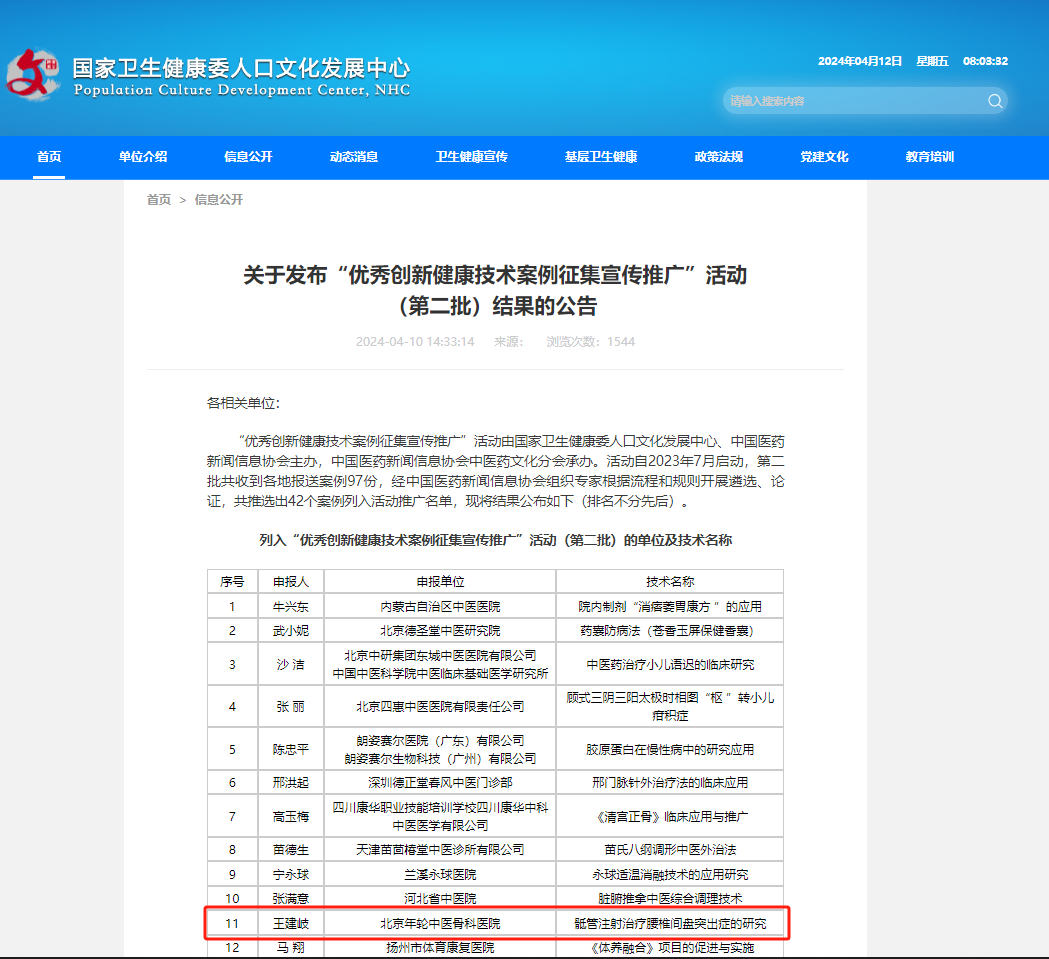Select the 首页 navigation menu item
This screenshot has width=1049, height=959.
(48, 157)
